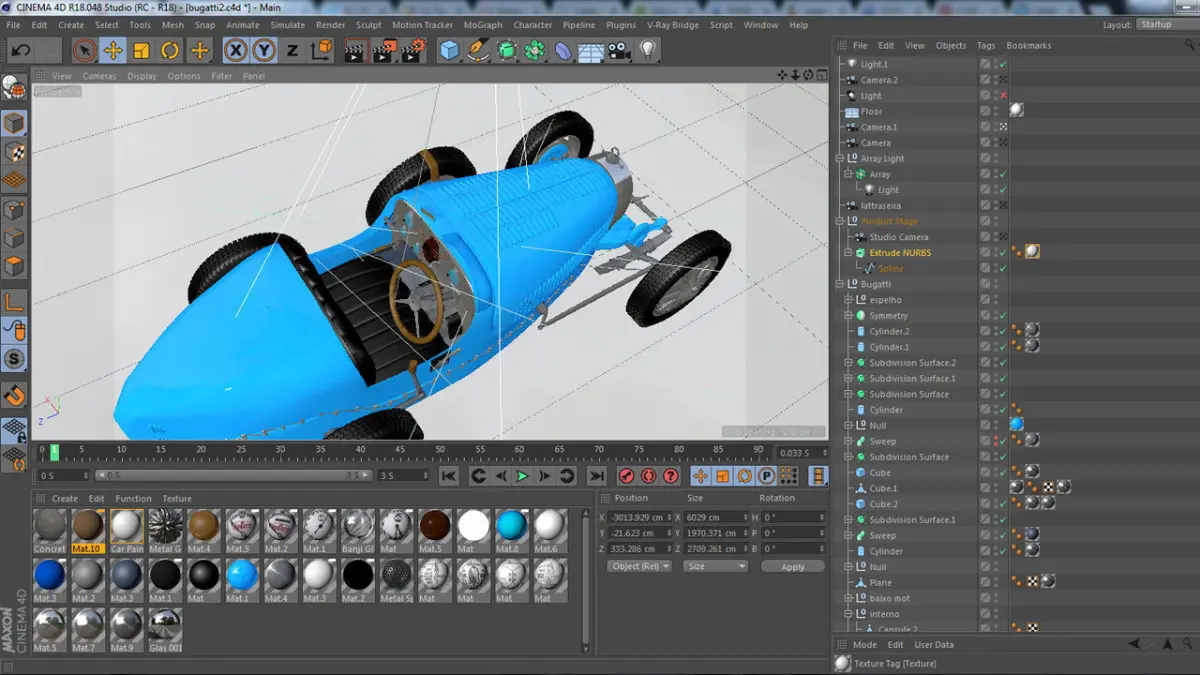Open Object Manager Tags menu

pyautogui.click(x=986, y=45)
